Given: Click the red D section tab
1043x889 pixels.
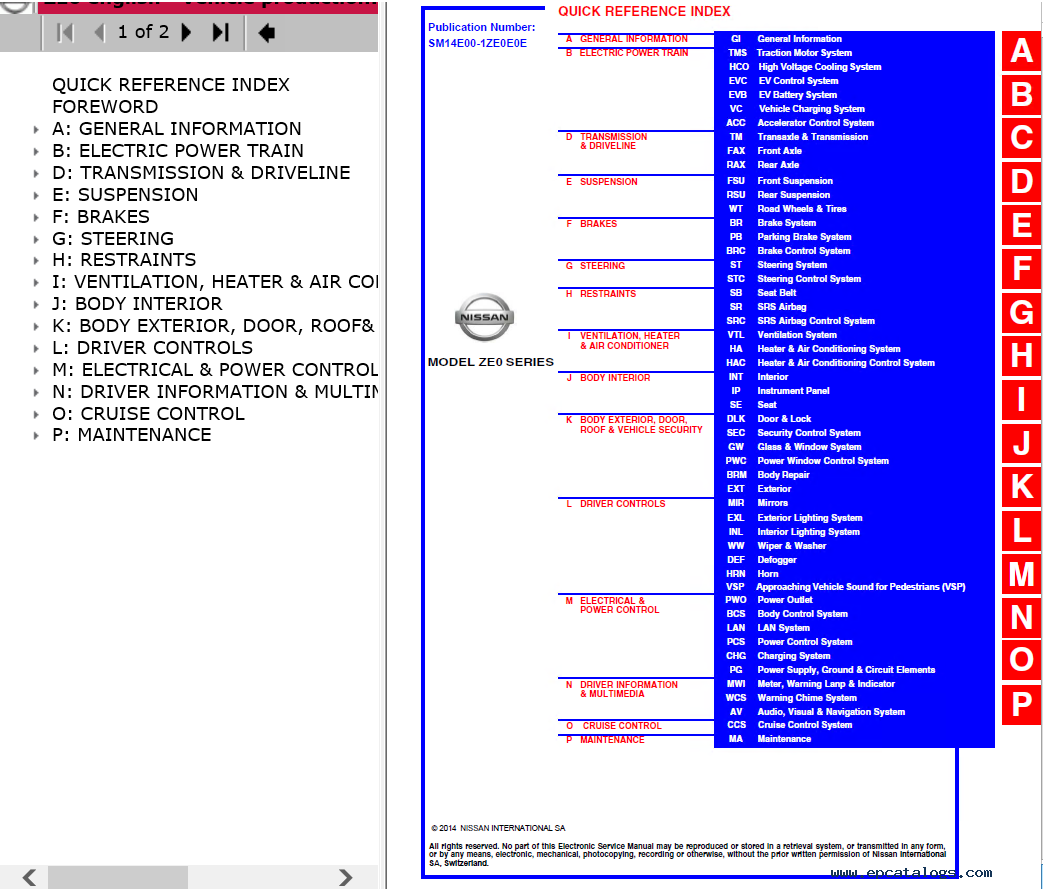Looking at the screenshot, I should (x=1022, y=182).
